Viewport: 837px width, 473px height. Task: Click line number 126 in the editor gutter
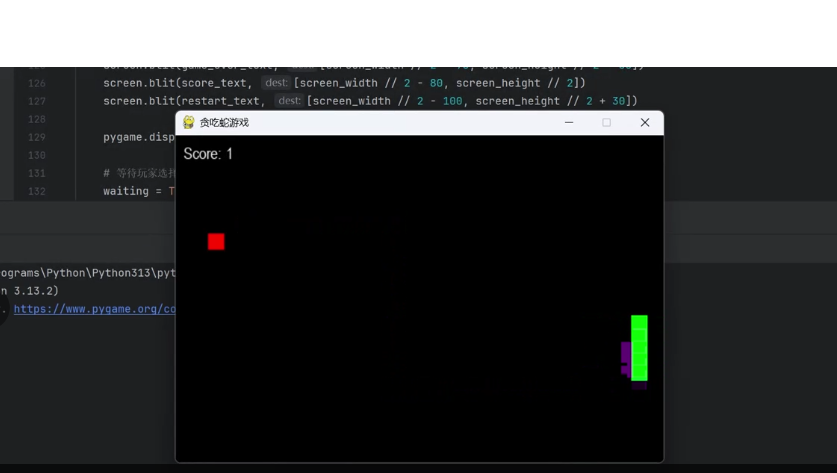36,83
